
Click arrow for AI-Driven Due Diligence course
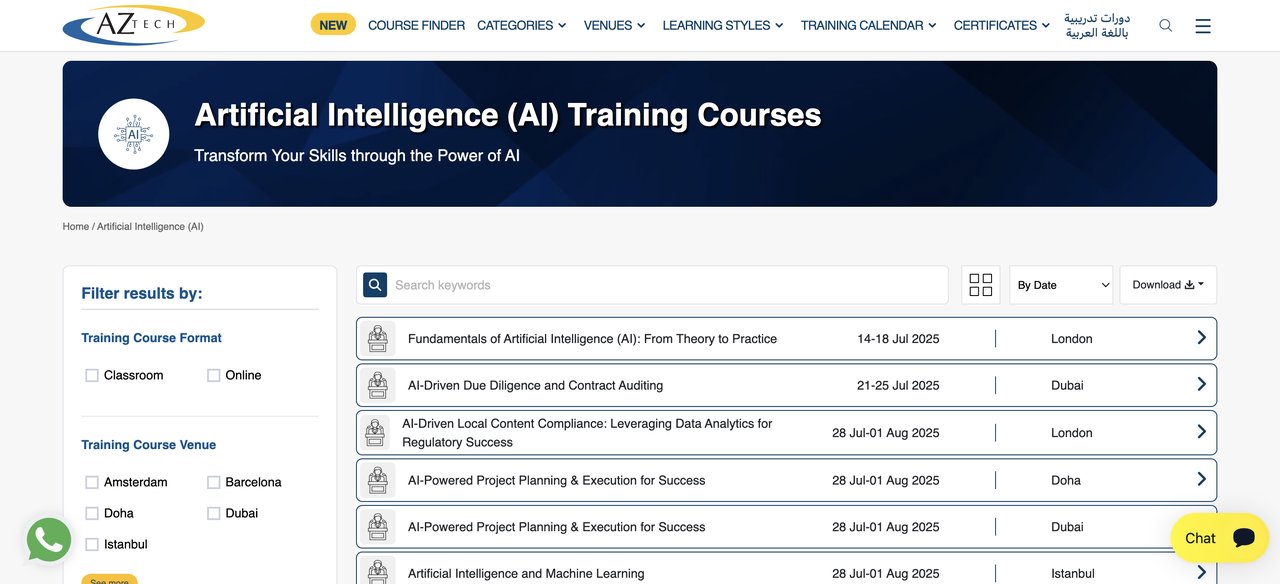pos(1201,385)
